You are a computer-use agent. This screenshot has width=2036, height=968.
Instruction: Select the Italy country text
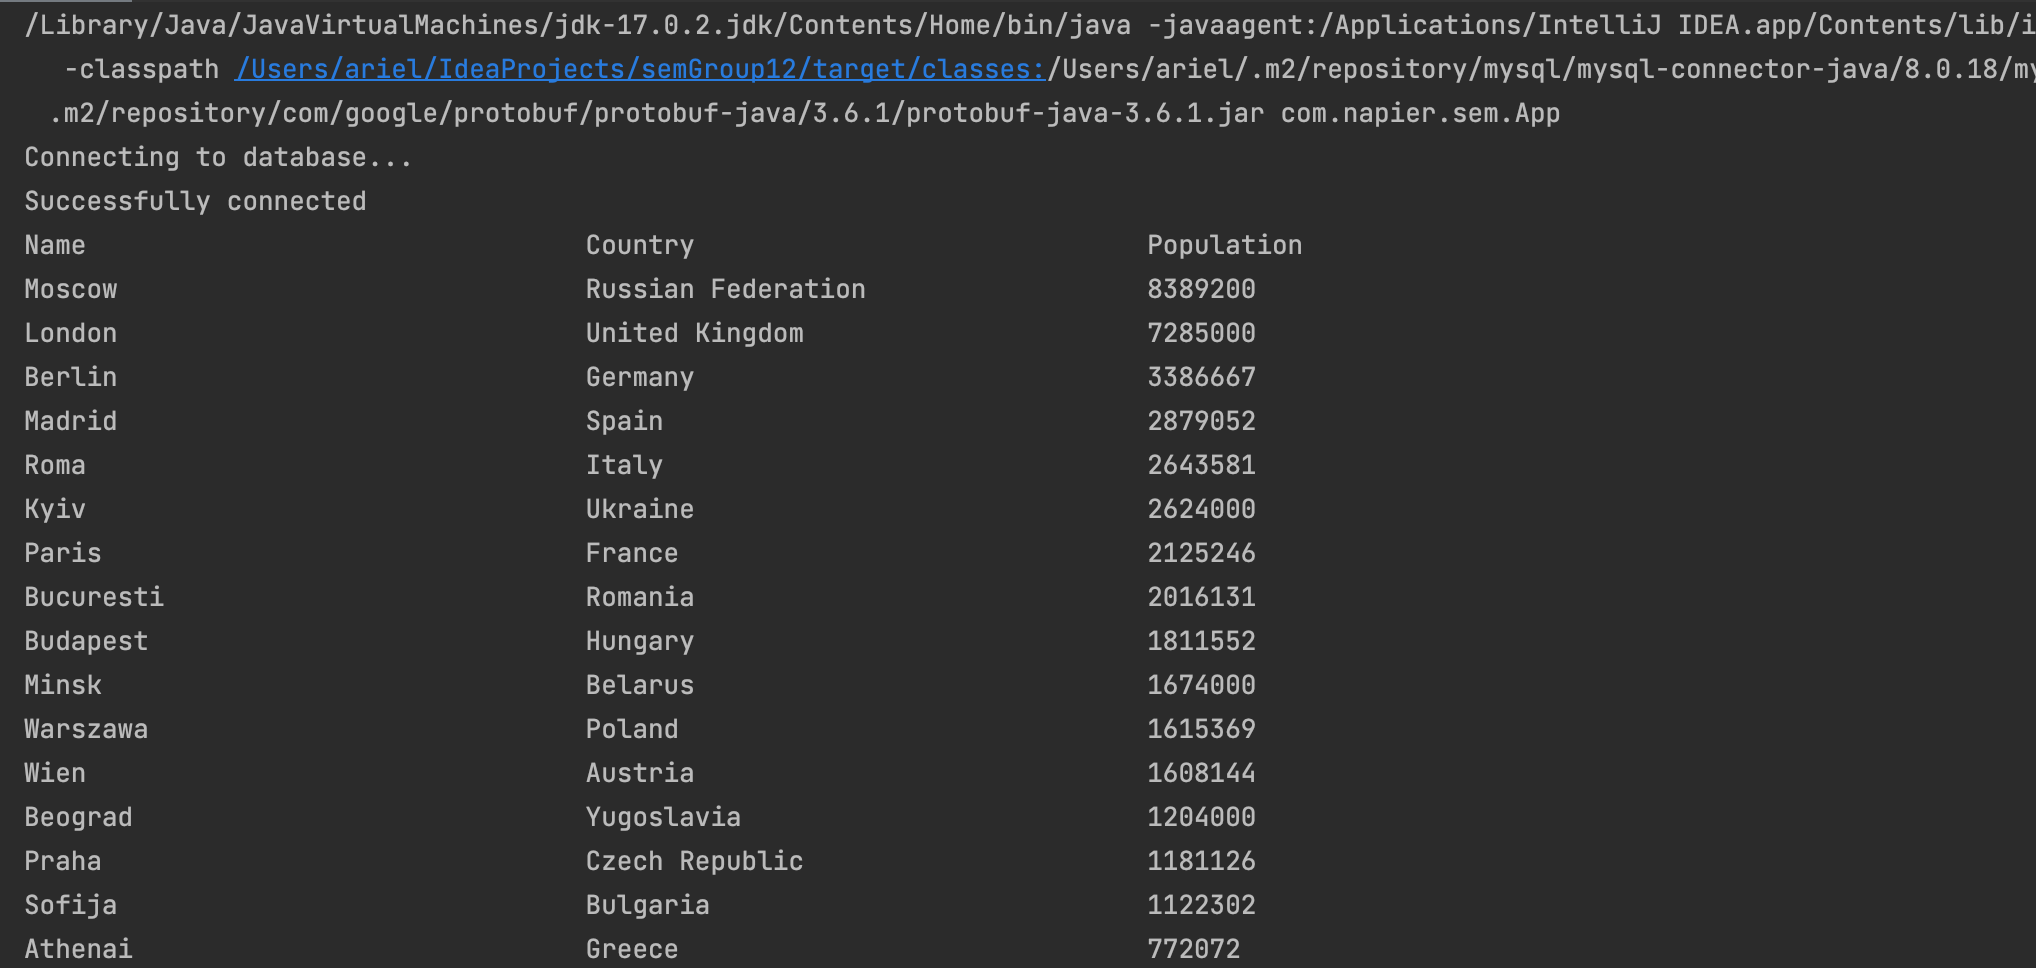(624, 465)
